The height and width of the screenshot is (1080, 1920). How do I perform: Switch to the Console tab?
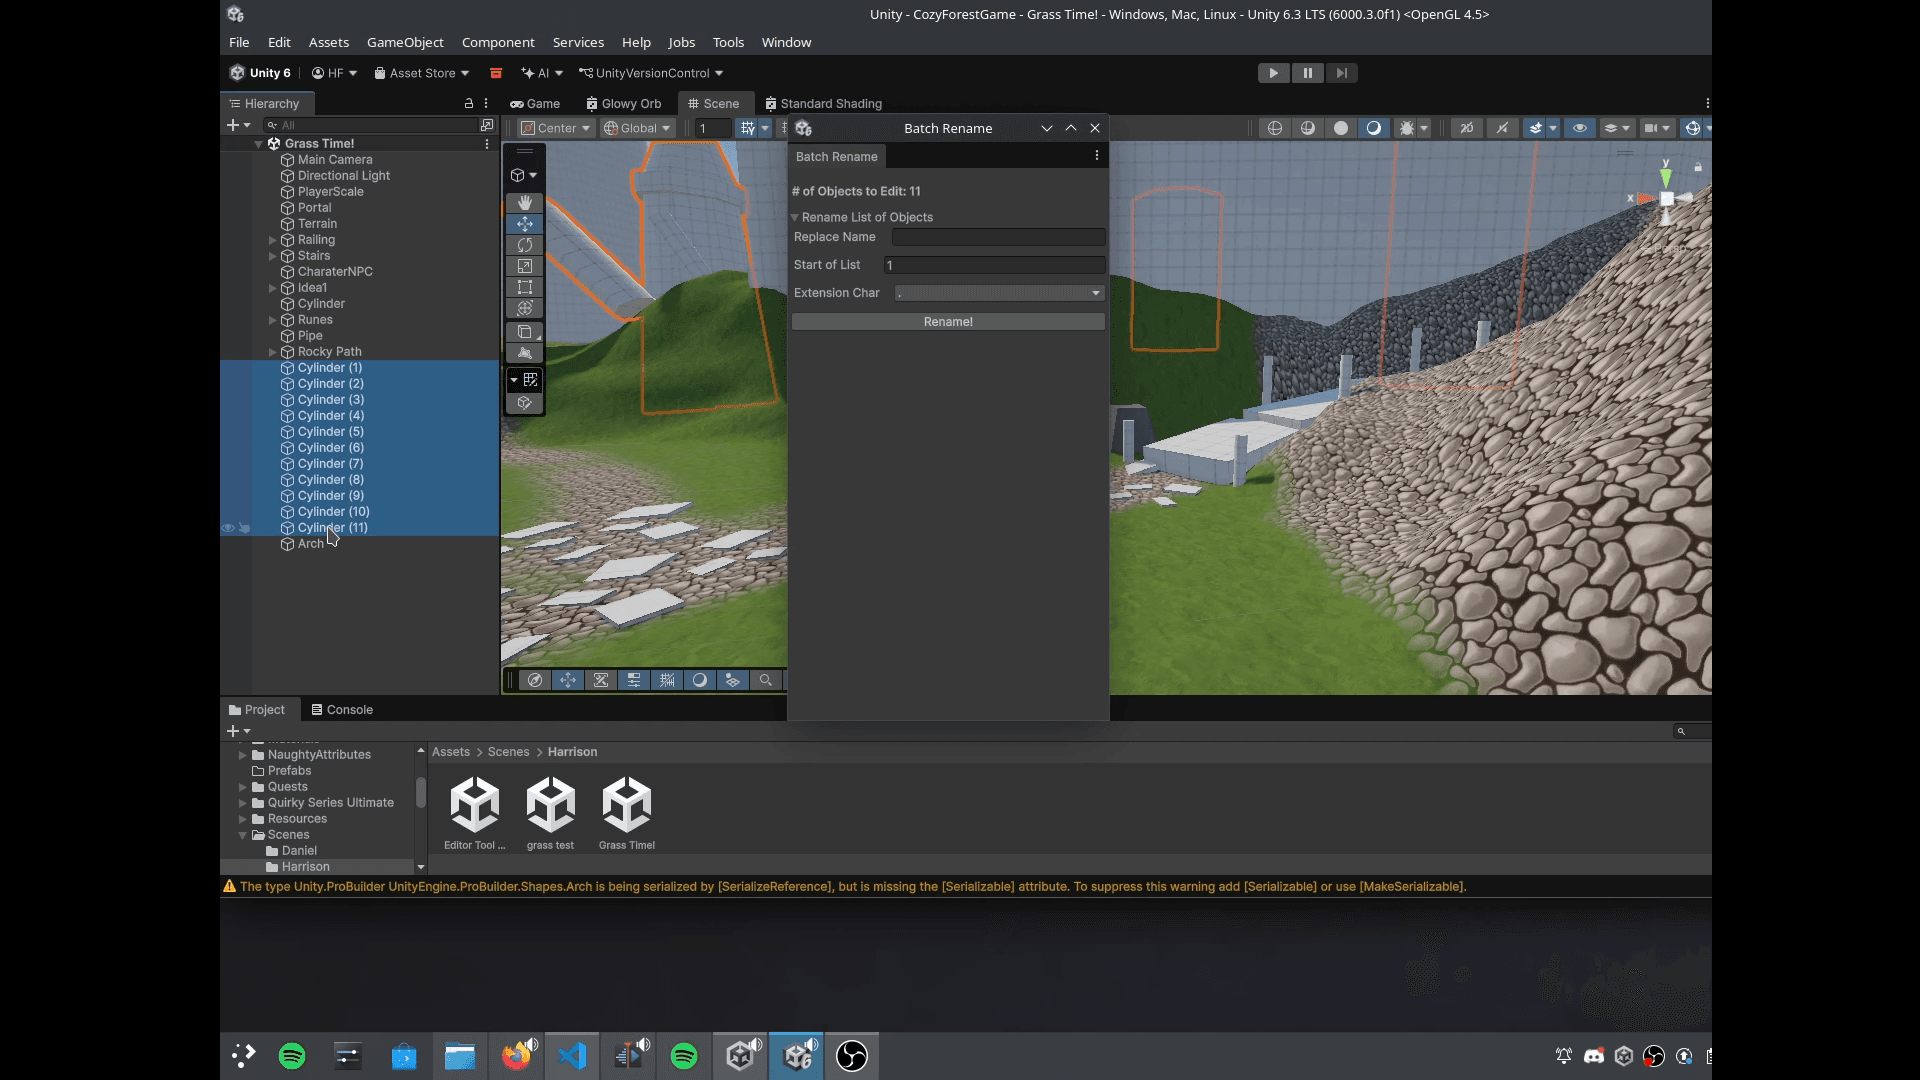point(341,710)
